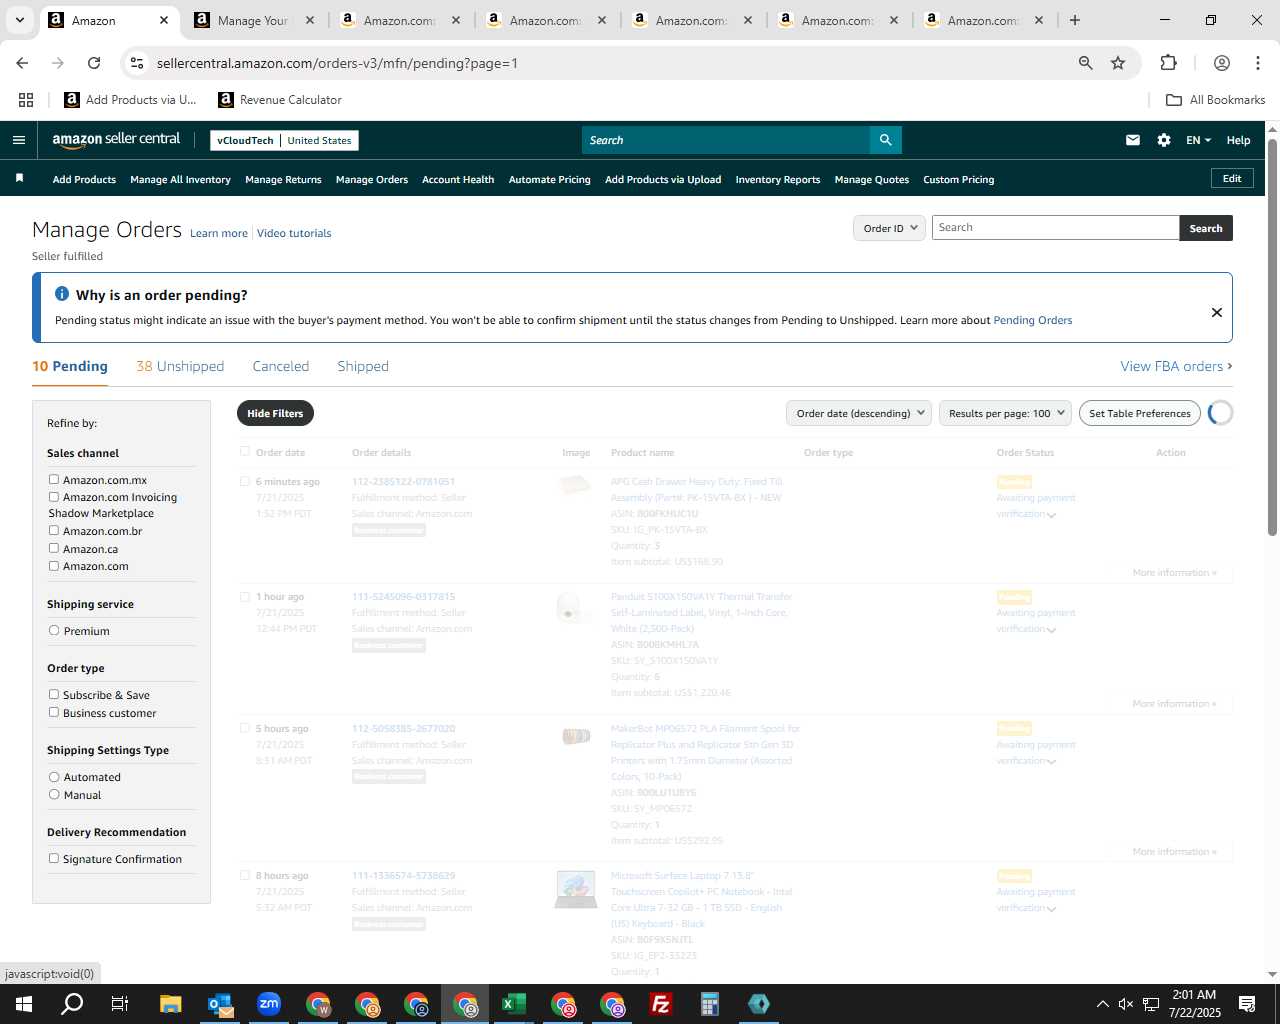Open the settings gear icon
This screenshot has width=1280, height=1024.
[1164, 140]
